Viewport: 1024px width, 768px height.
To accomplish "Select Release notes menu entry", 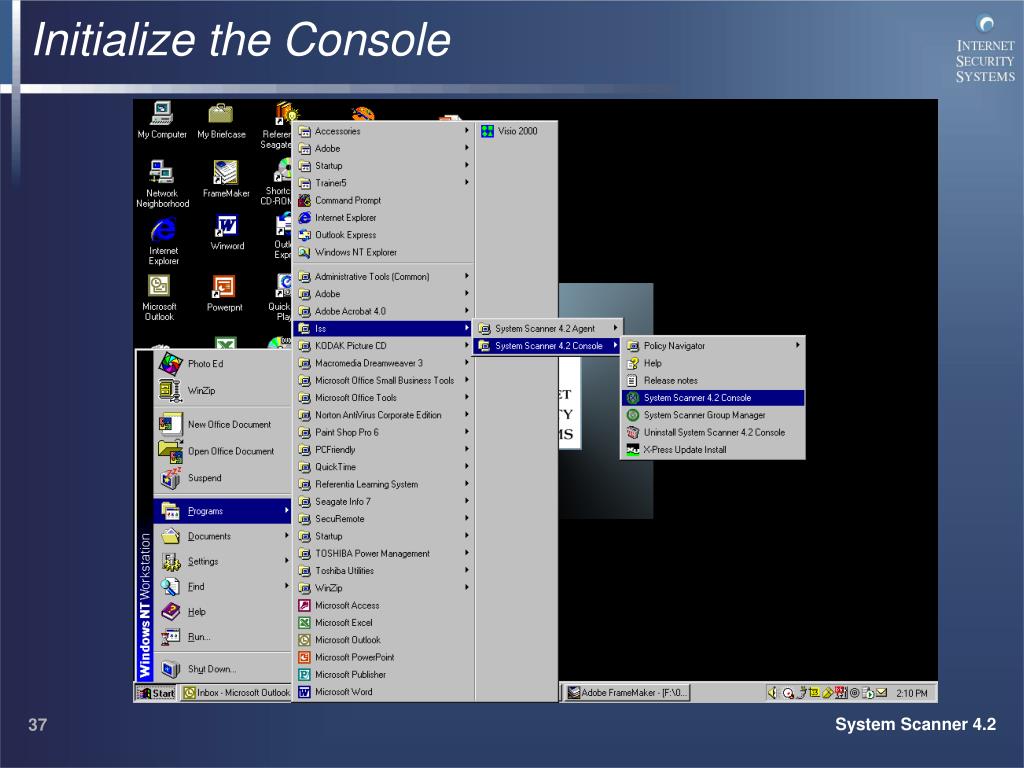I will [712, 381].
